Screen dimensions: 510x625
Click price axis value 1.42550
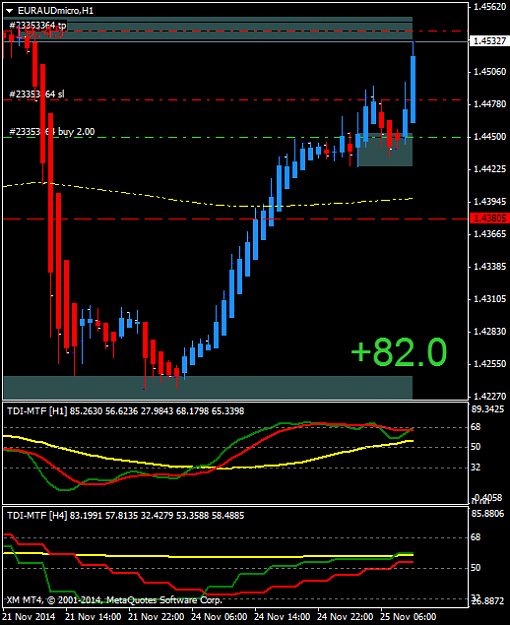coord(490,364)
